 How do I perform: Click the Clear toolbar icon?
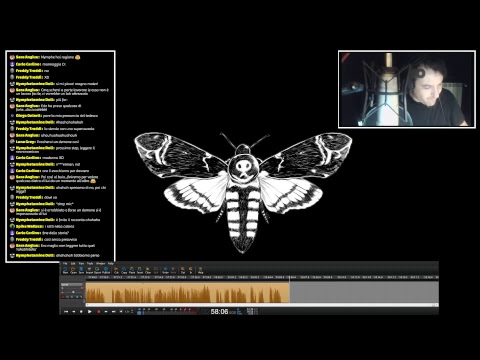coord(148,270)
